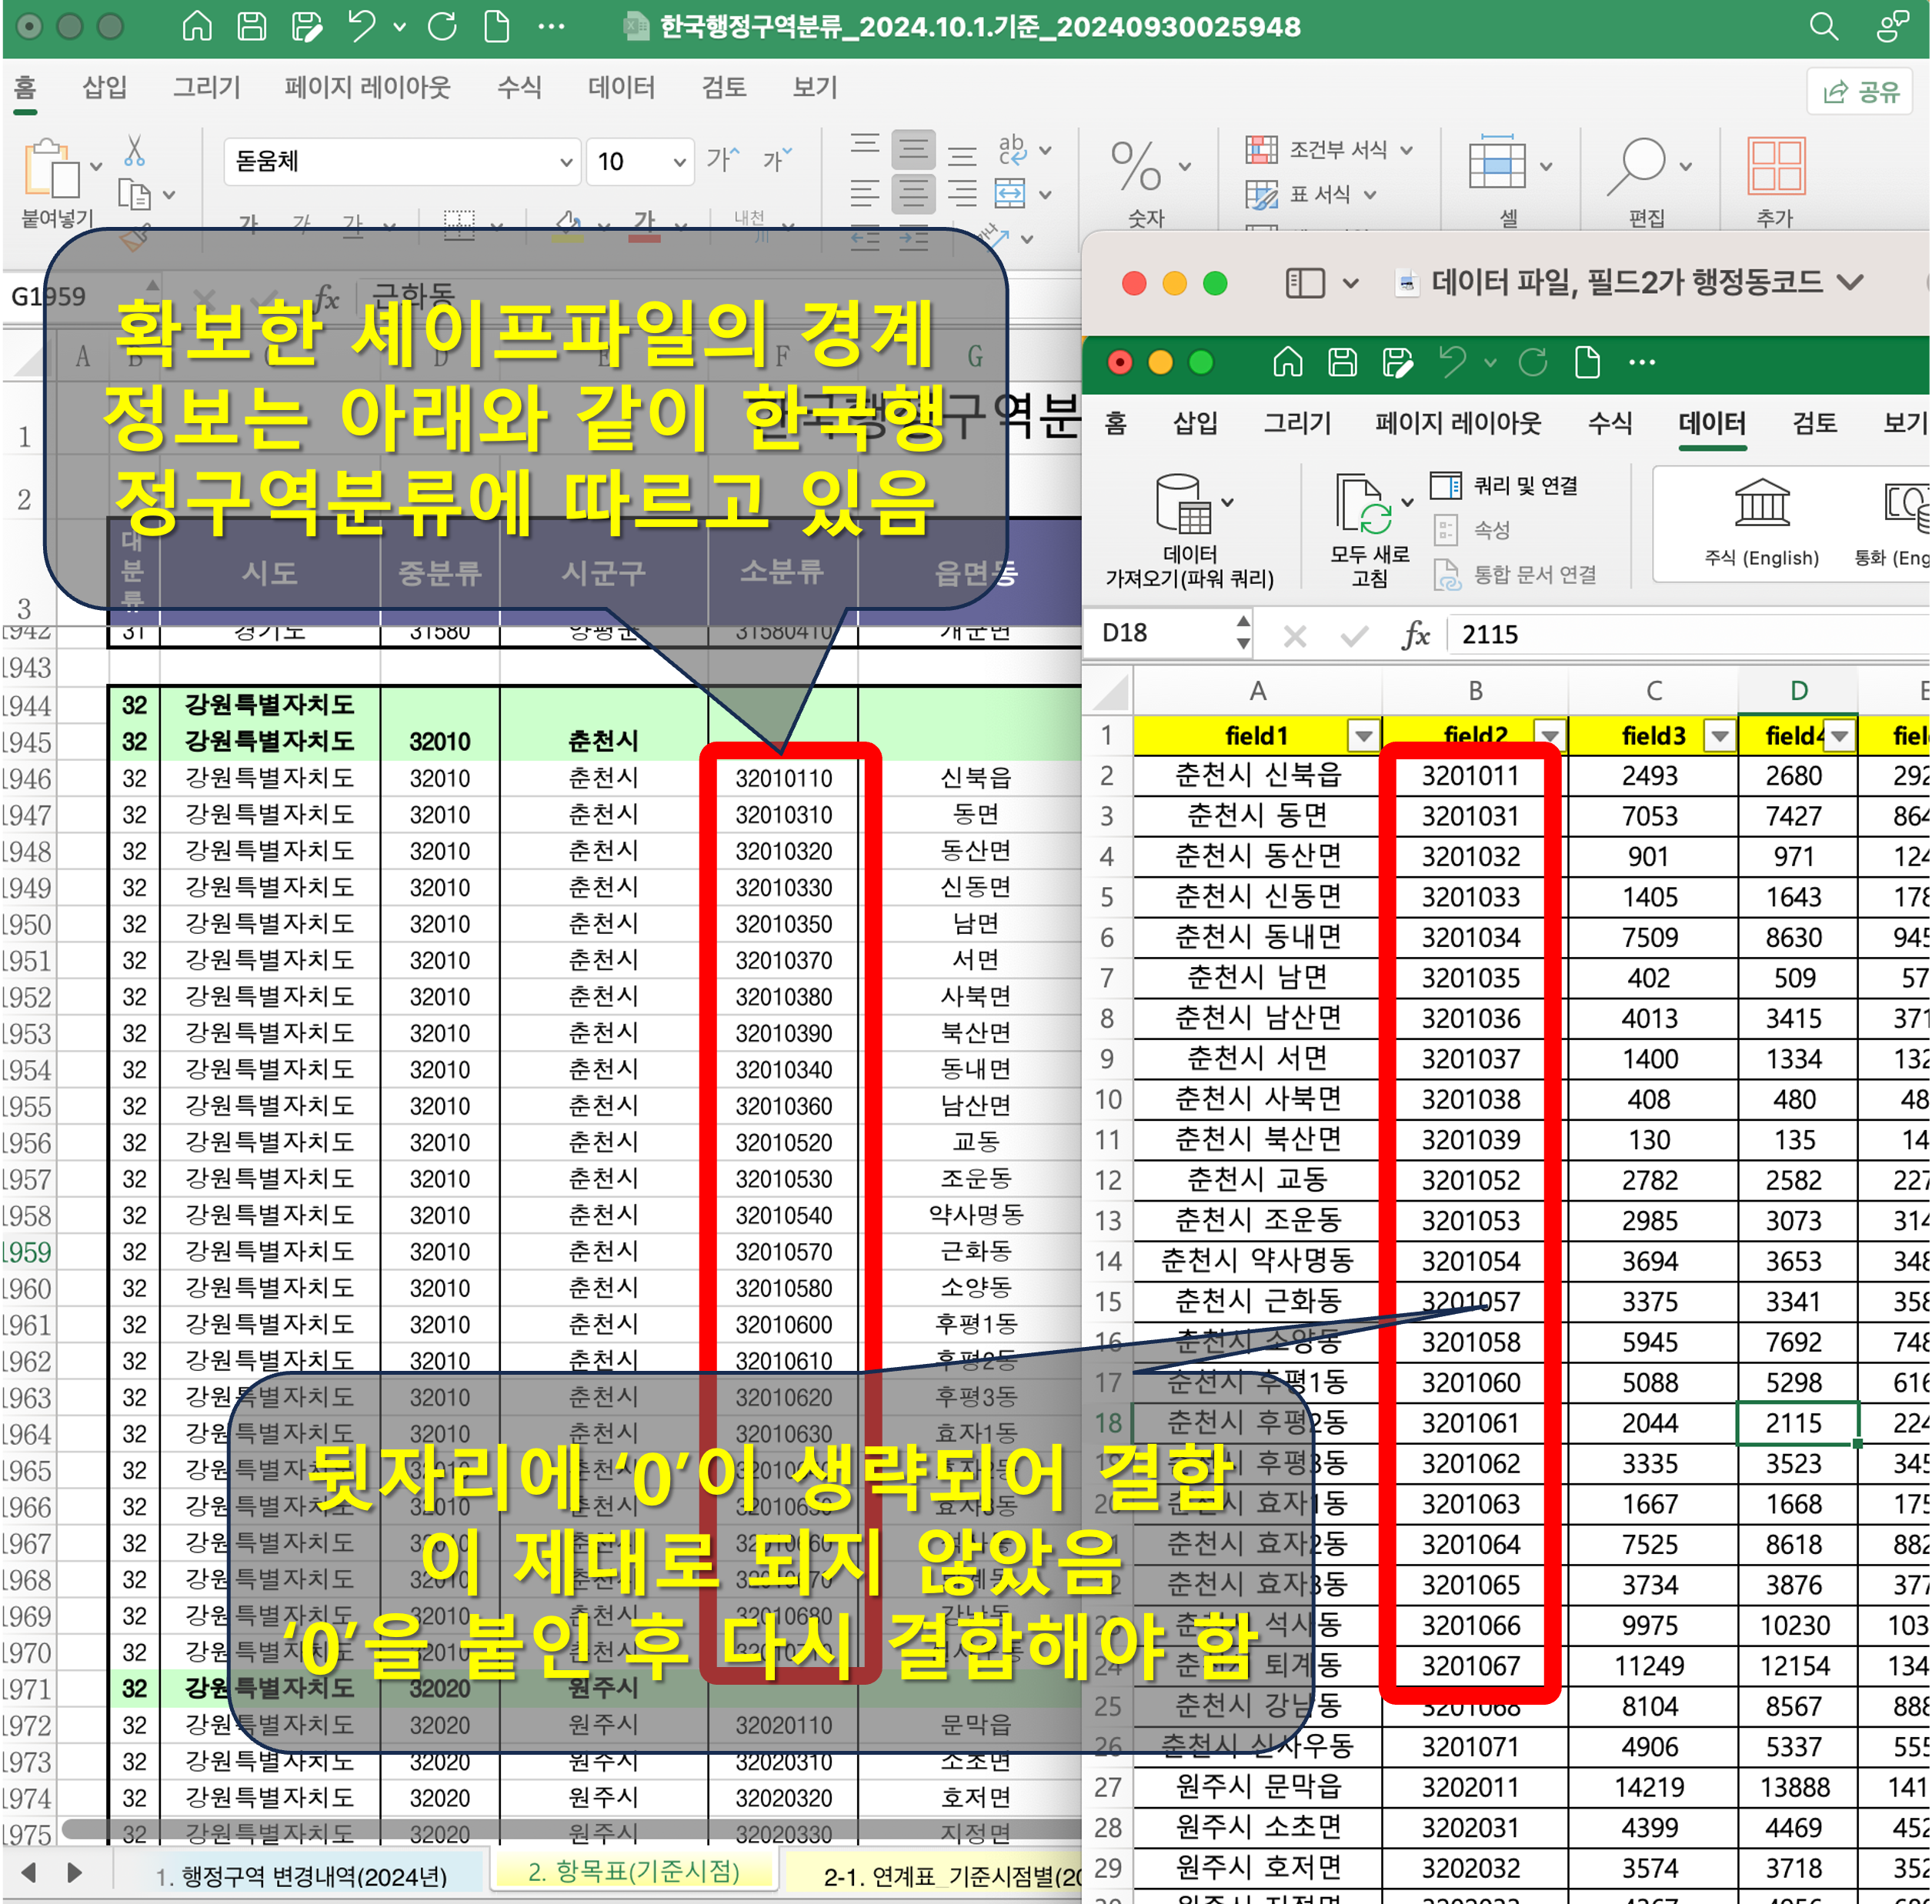Screen dimensions: 1932x1904
Task: Click the Save icon in front window toolbar
Action: pos(1342,362)
